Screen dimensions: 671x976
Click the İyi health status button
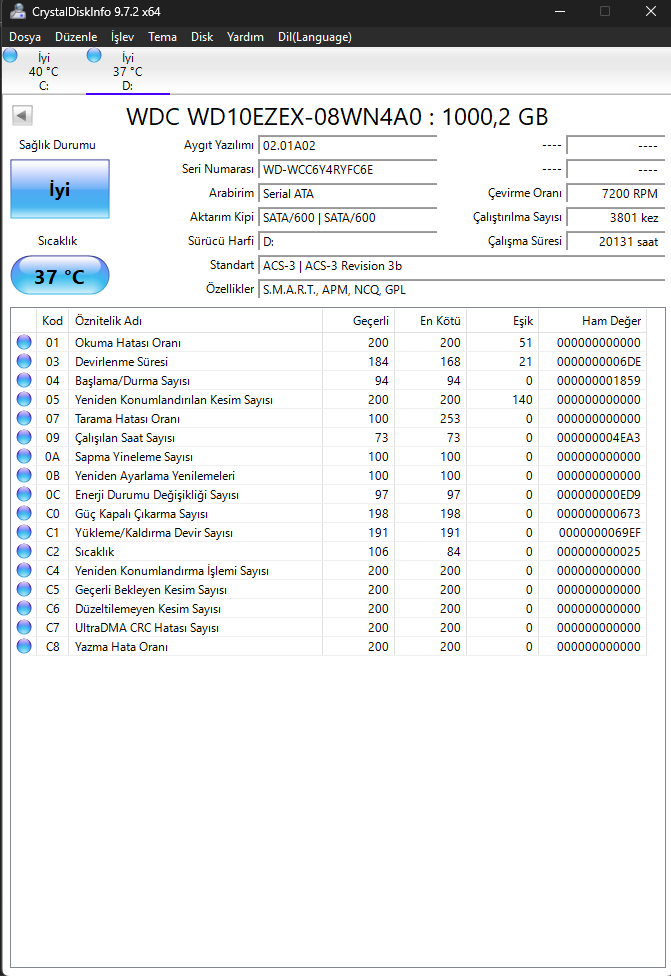[60, 189]
